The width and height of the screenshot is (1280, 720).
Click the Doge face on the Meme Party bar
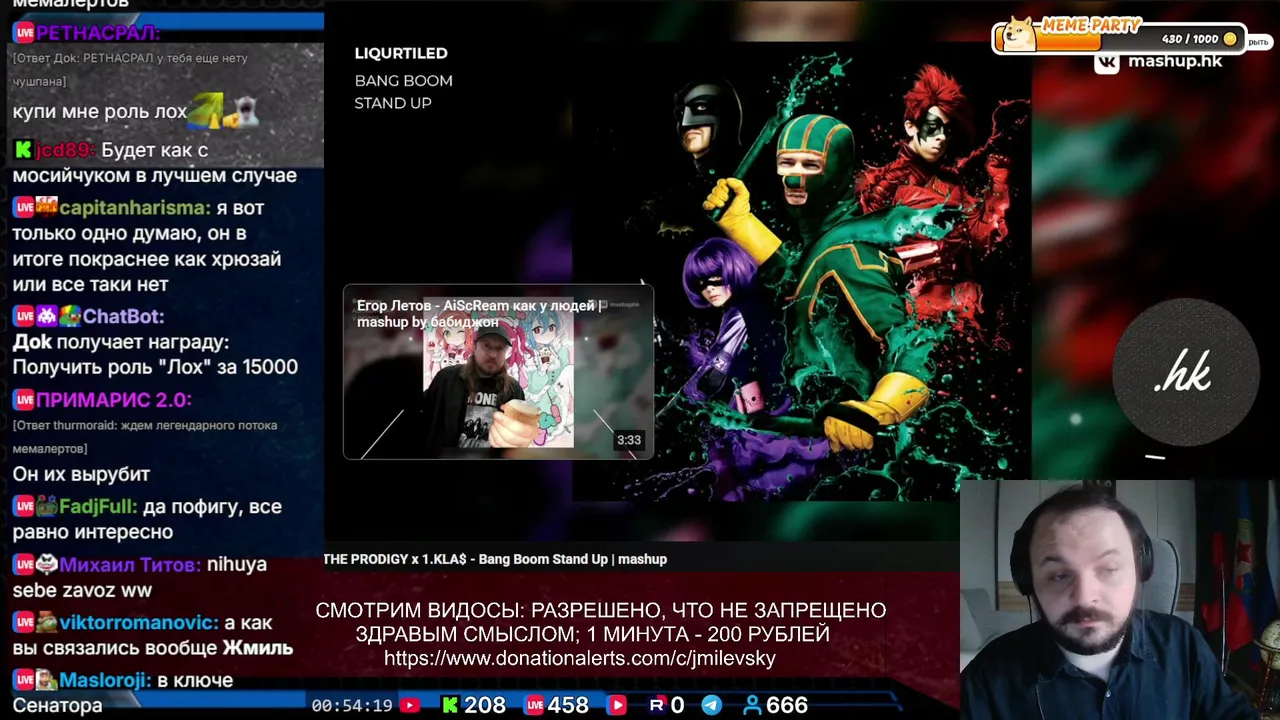point(1020,34)
